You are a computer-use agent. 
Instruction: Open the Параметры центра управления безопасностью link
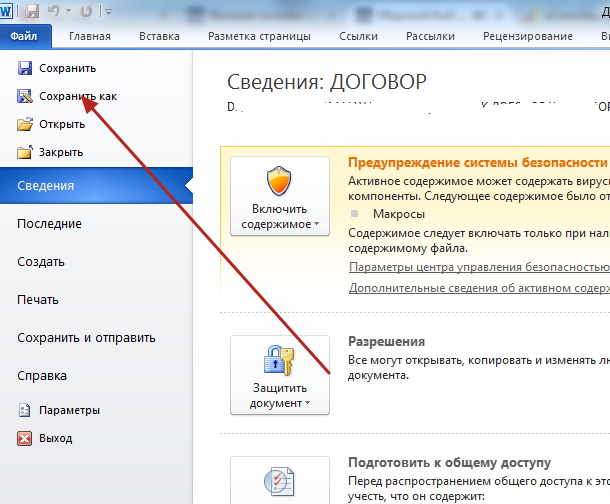point(478,267)
